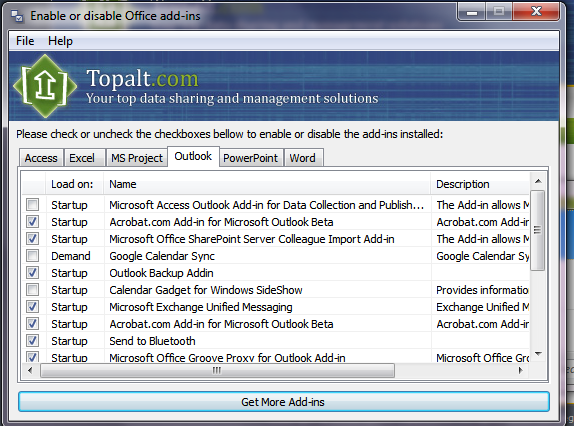Open the File menu
Viewport: 574px width, 426px height.
tap(25, 41)
